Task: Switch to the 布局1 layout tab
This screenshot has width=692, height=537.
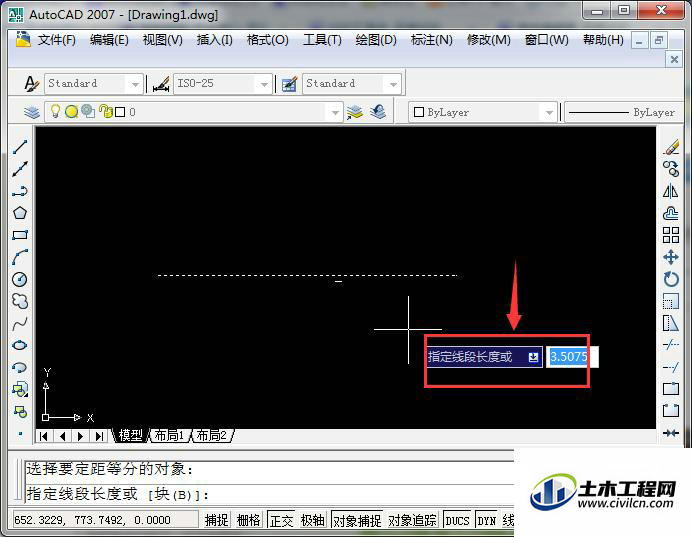Action: click(x=169, y=436)
